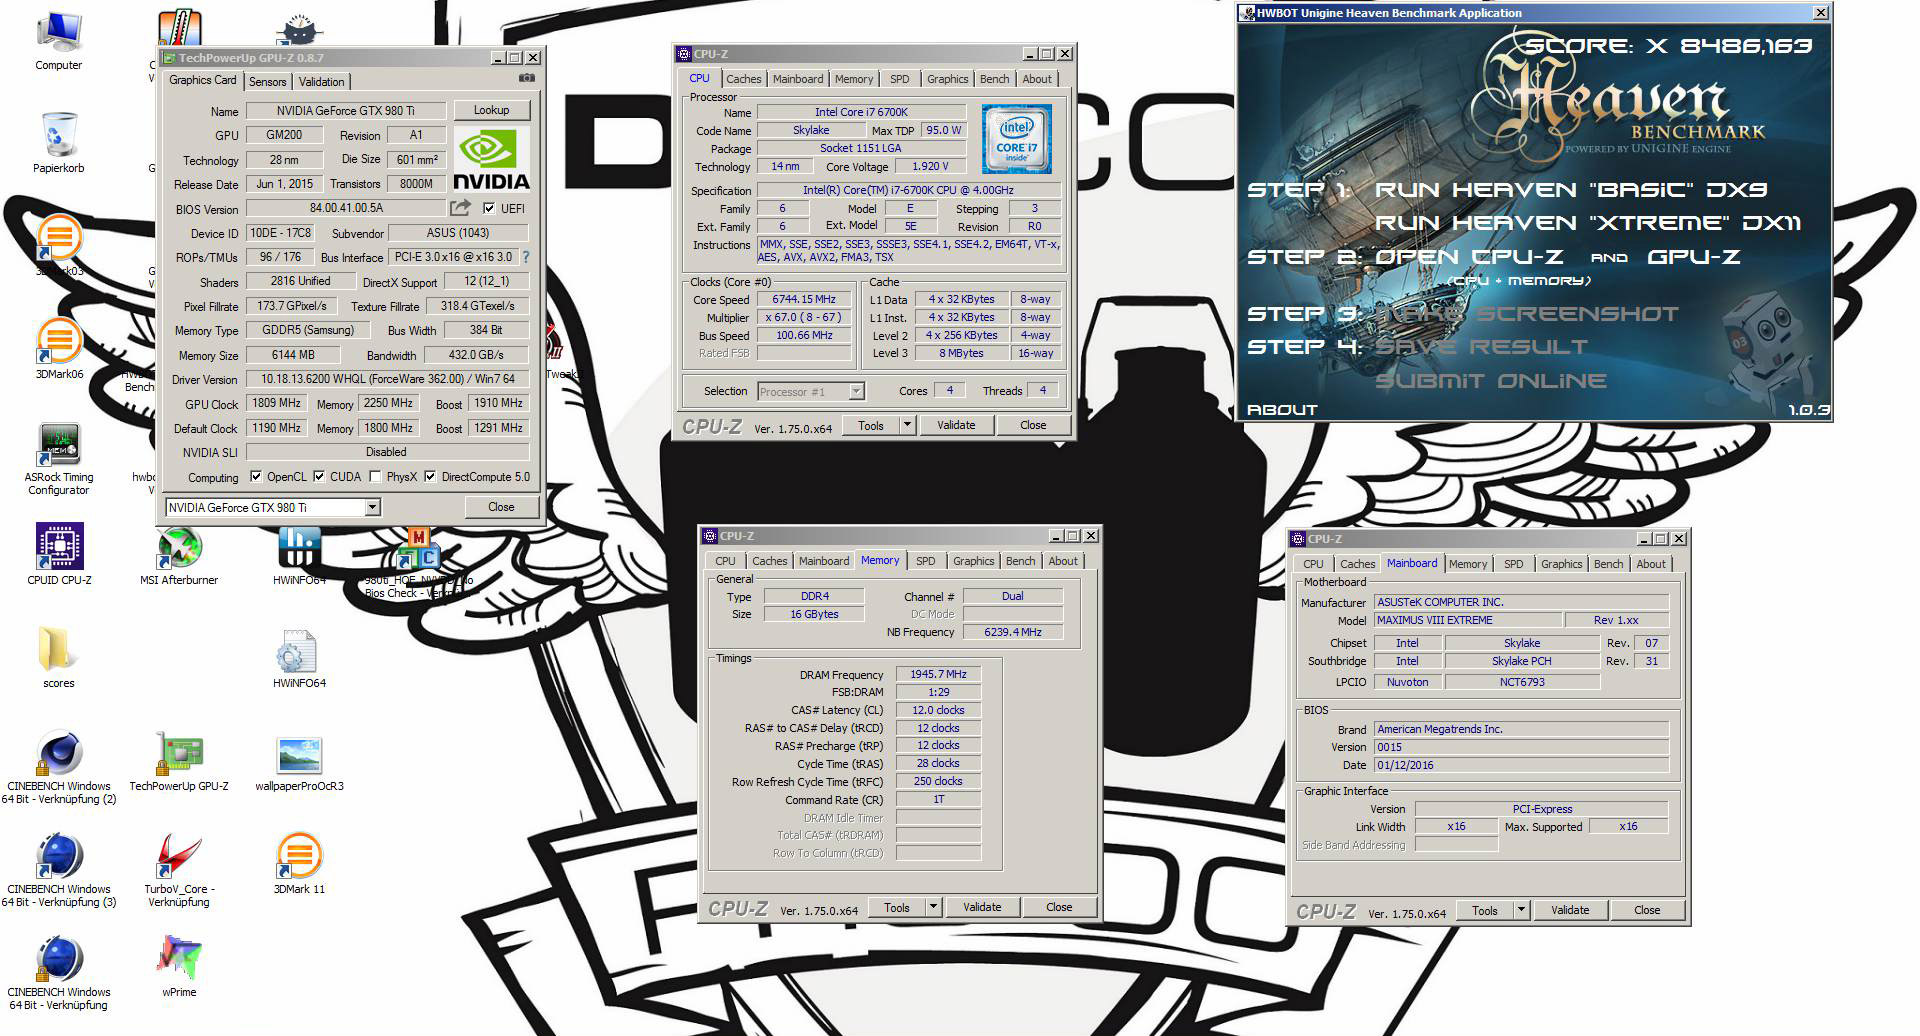This screenshot has height=1036, width=1920.
Task: Click the Core Speed value in CPU-Z
Action: pyautogui.click(x=804, y=299)
